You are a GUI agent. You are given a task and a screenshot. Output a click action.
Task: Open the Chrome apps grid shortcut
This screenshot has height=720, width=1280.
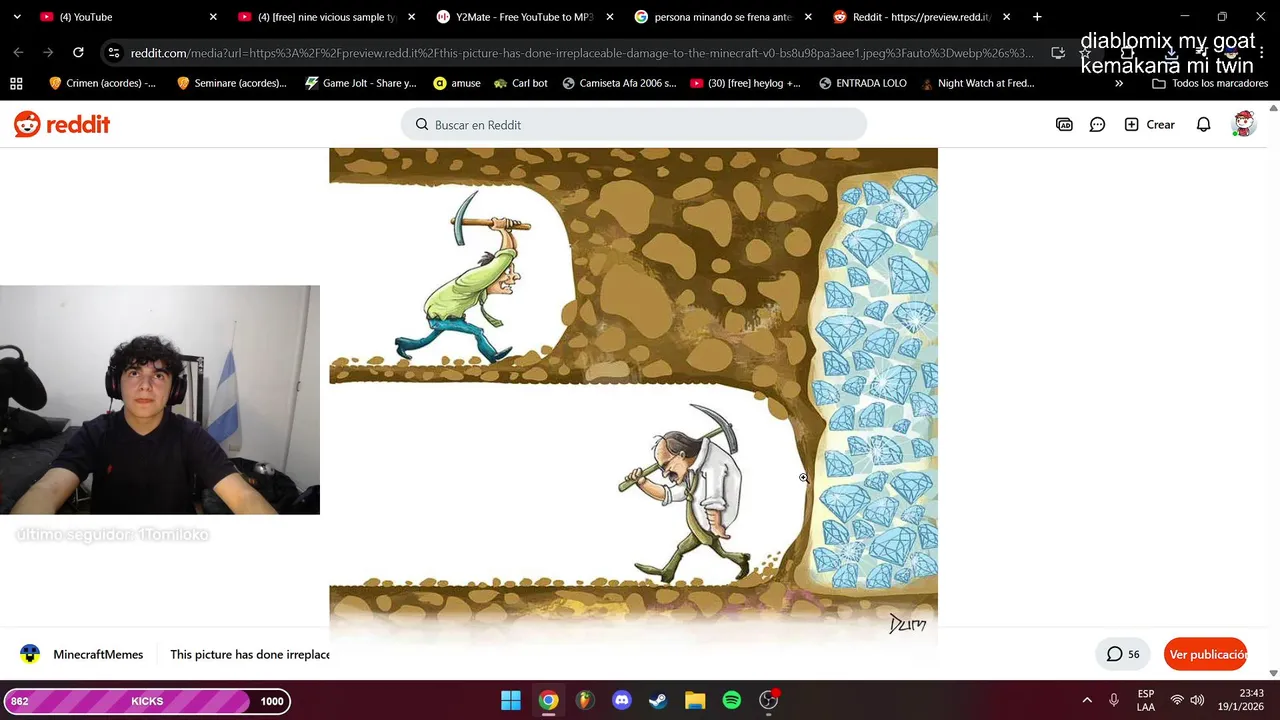click(16, 83)
